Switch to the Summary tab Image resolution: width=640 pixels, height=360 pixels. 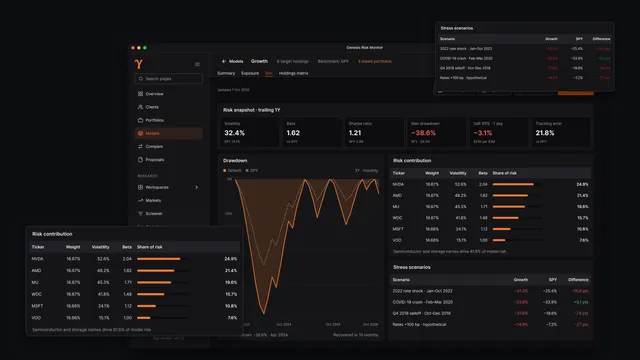click(x=226, y=73)
